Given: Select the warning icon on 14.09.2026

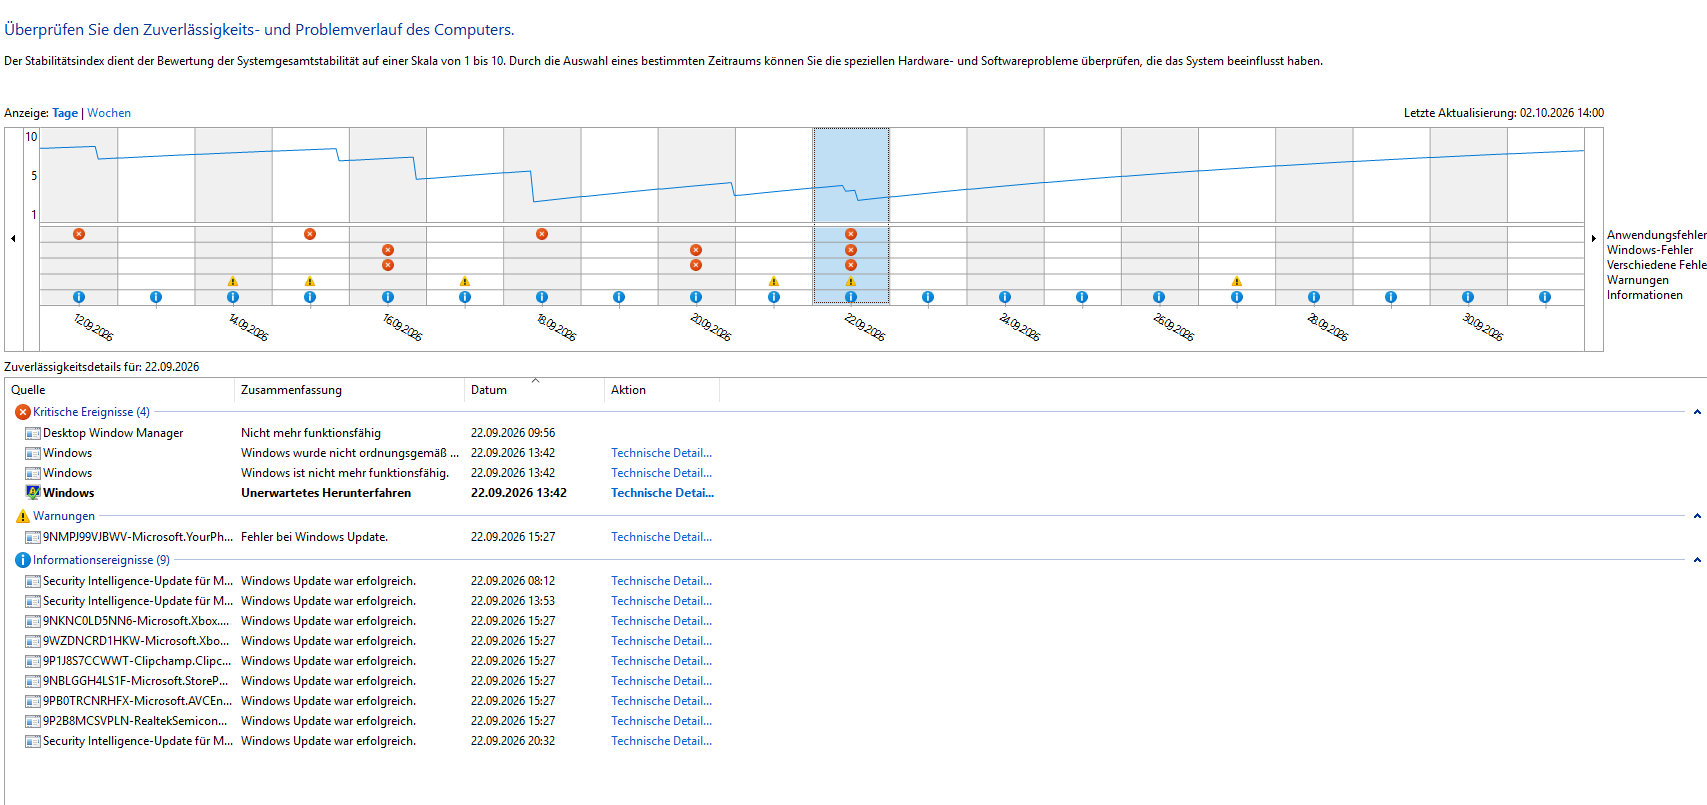Looking at the screenshot, I should click(233, 281).
